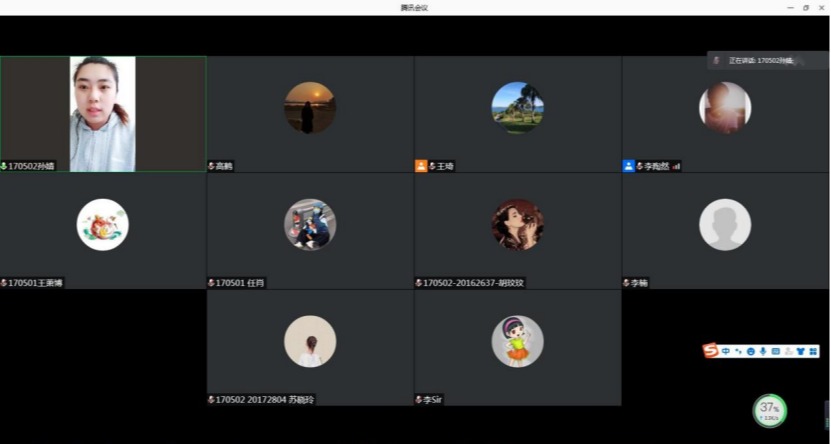Click the currently speaking notification banner
Image resolution: width=831 pixels, height=444 pixels.
766,61
